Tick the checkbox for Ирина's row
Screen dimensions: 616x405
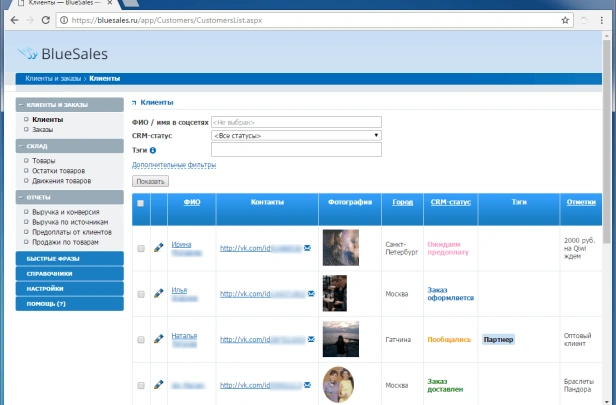click(141, 248)
